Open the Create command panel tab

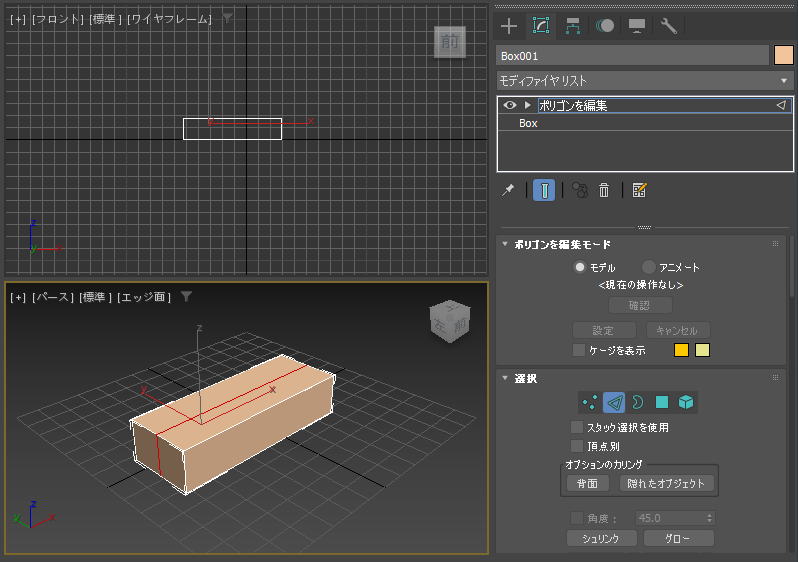(508, 26)
